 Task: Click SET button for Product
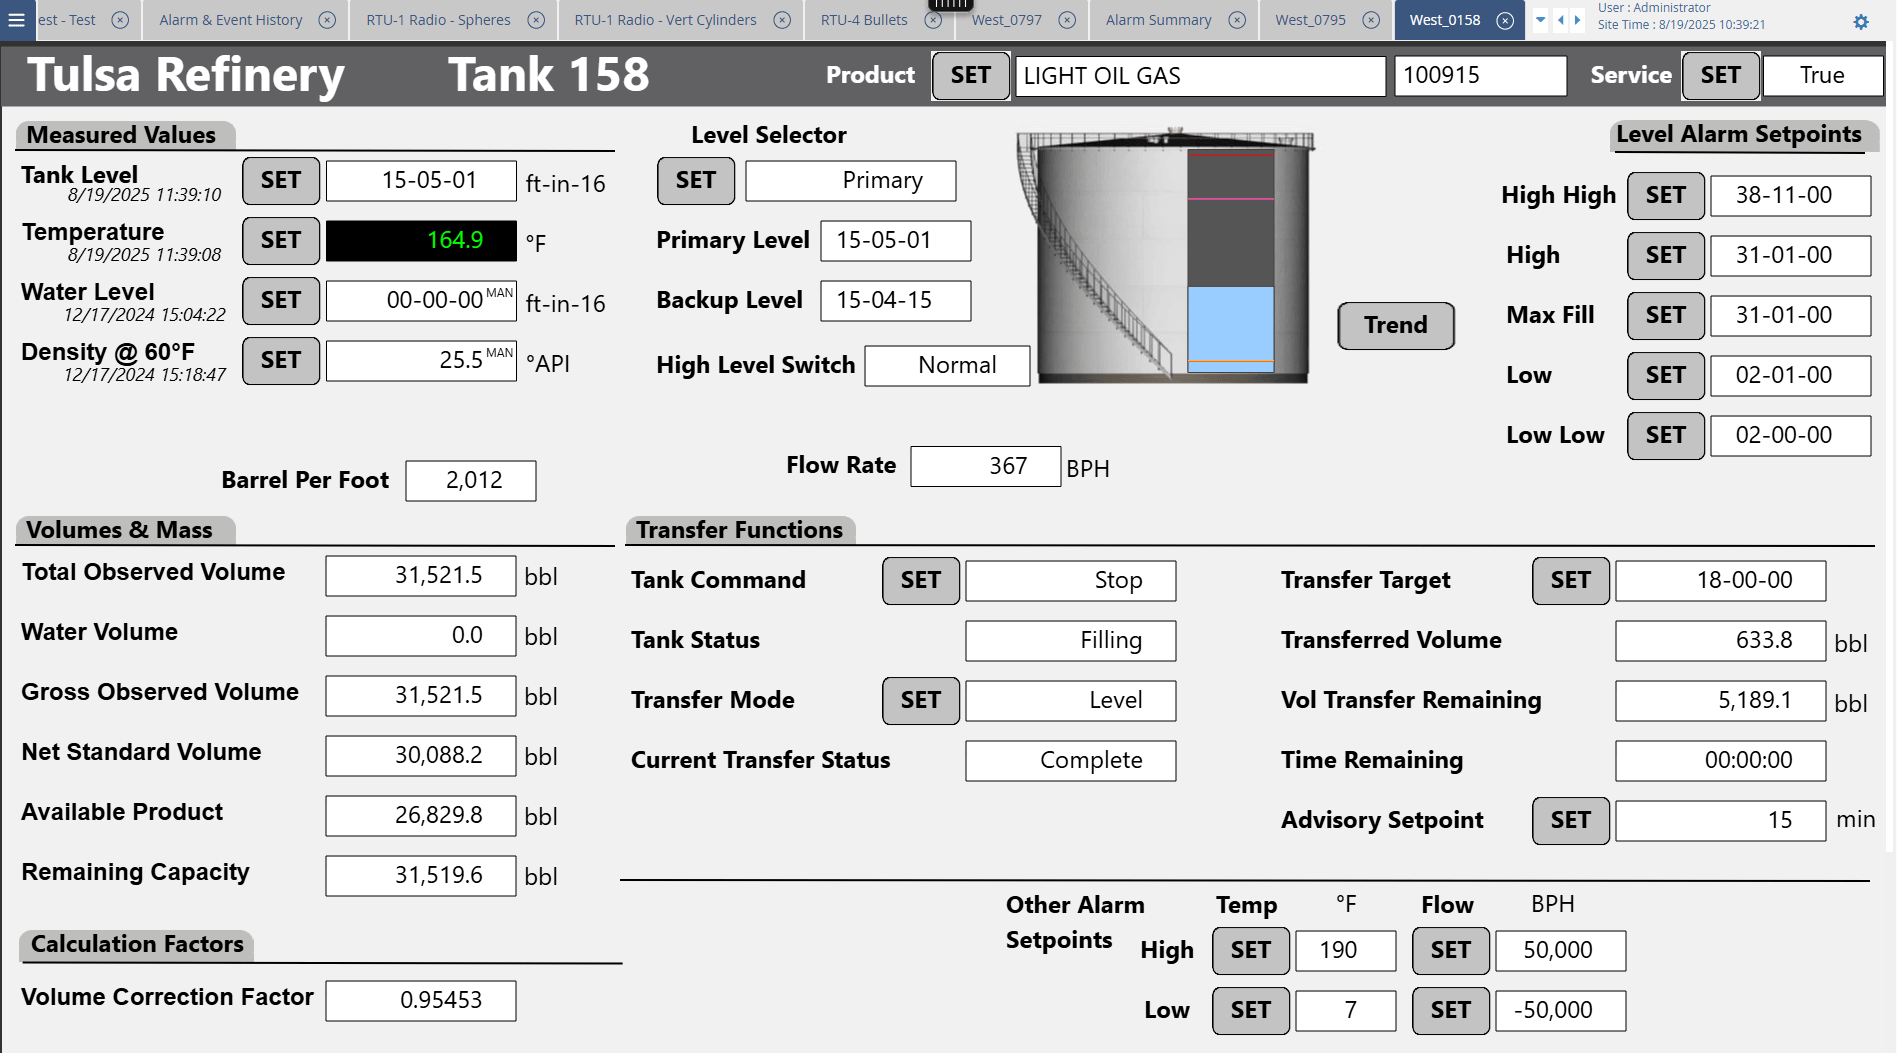pyautogui.click(x=970, y=76)
